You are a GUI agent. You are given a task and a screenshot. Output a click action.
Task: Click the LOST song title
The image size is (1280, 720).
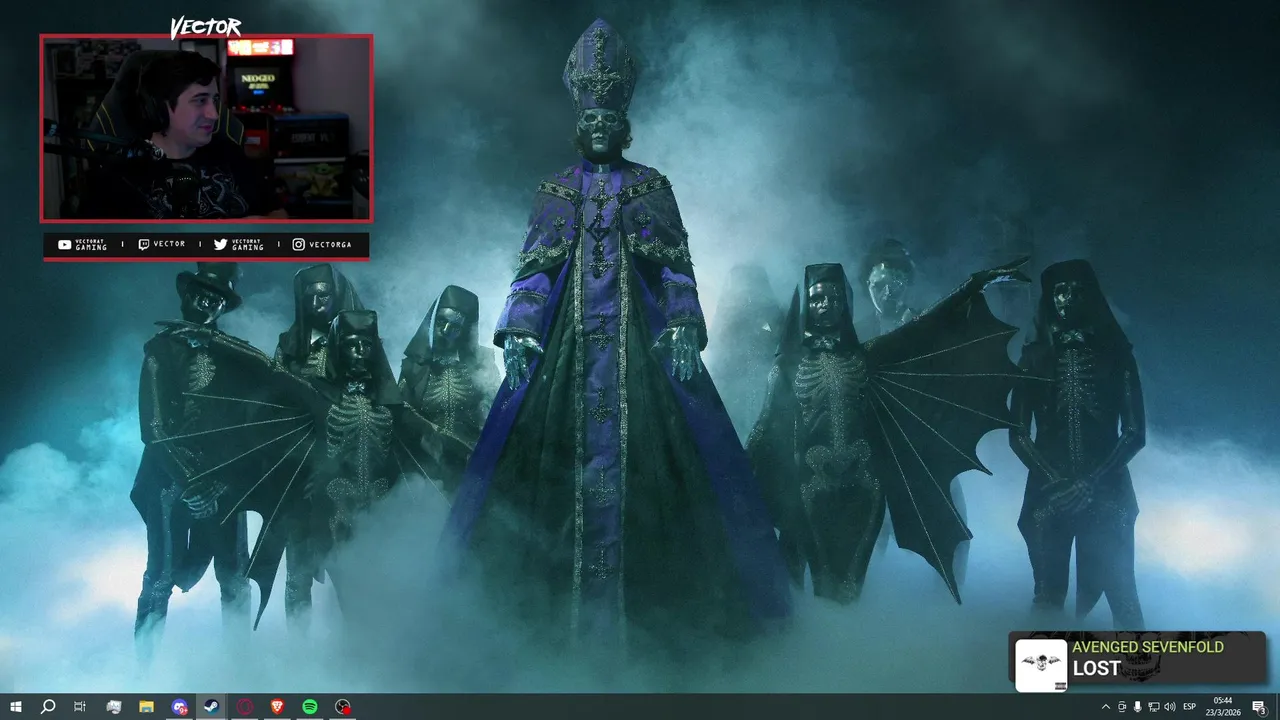coord(1096,669)
